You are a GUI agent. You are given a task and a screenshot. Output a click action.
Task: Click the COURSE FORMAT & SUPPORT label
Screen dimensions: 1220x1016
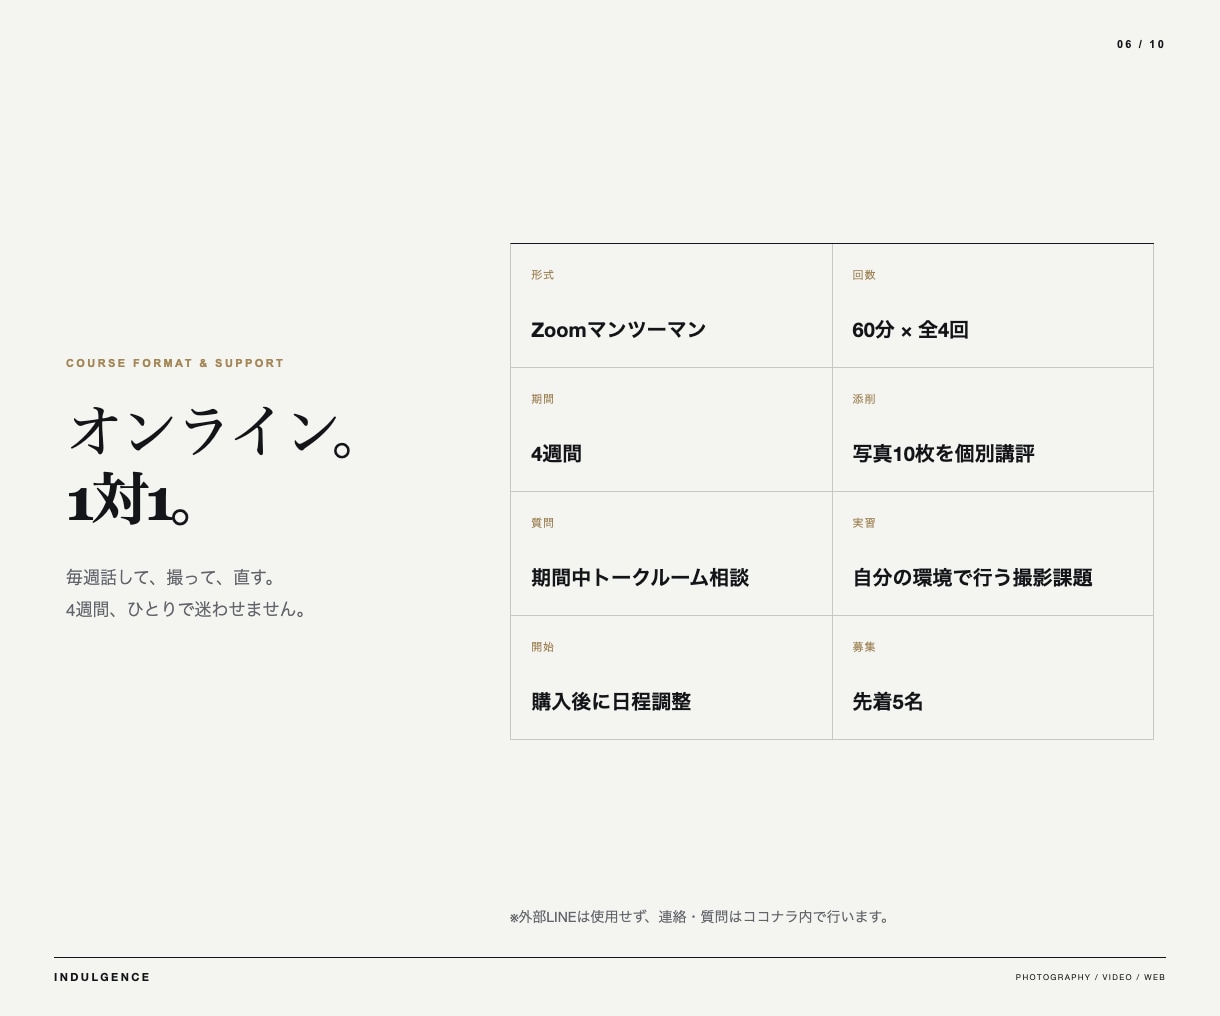pyautogui.click(x=175, y=363)
